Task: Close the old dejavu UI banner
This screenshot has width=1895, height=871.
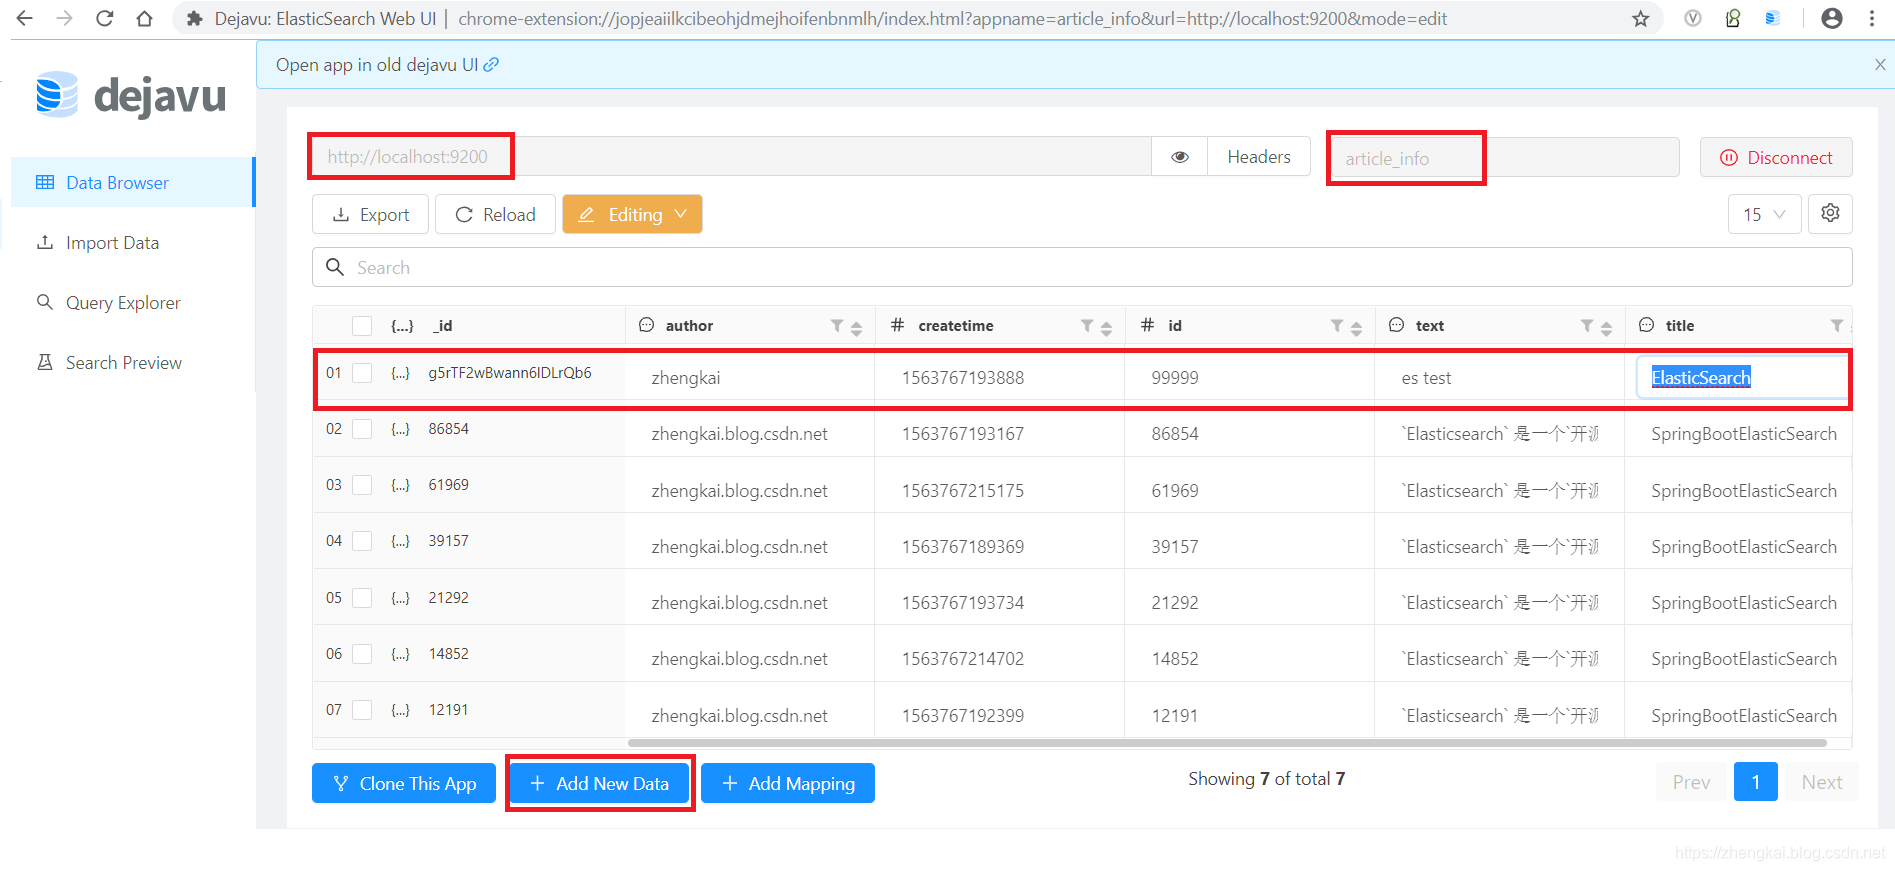Action: [x=1880, y=65]
